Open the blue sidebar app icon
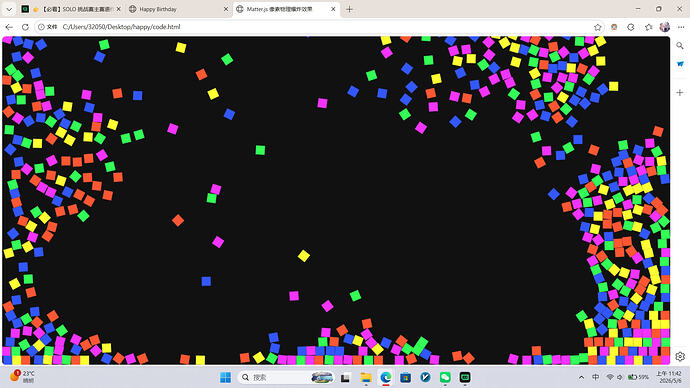Image resolution: width=690 pixels, height=388 pixels. [x=680, y=64]
